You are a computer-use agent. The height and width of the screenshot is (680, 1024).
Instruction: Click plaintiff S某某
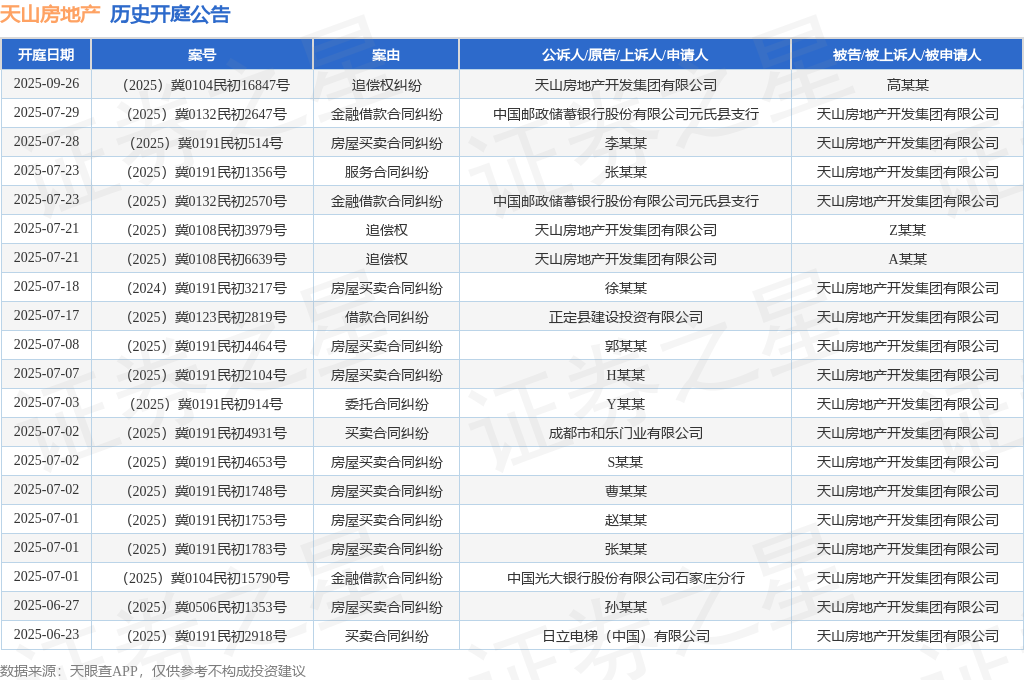pos(626,462)
